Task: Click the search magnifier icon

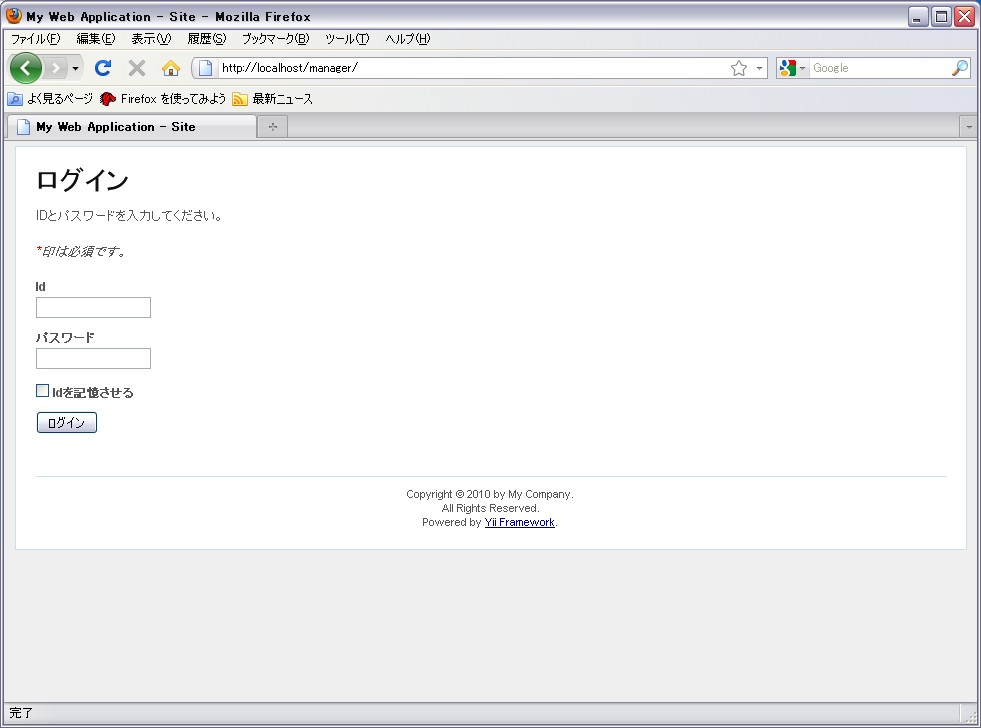Action: pos(960,68)
